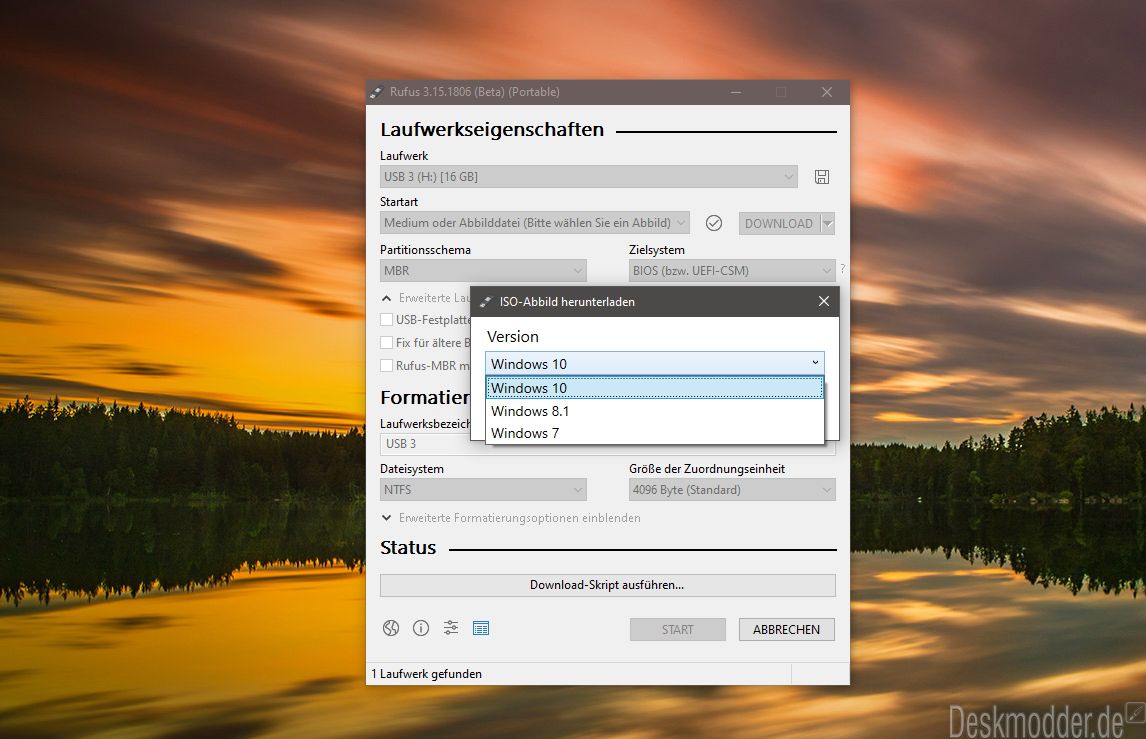Toggle the Rufus-MBR checkbox
Image resolution: width=1146 pixels, height=739 pixels.
[x=387, y=365]
